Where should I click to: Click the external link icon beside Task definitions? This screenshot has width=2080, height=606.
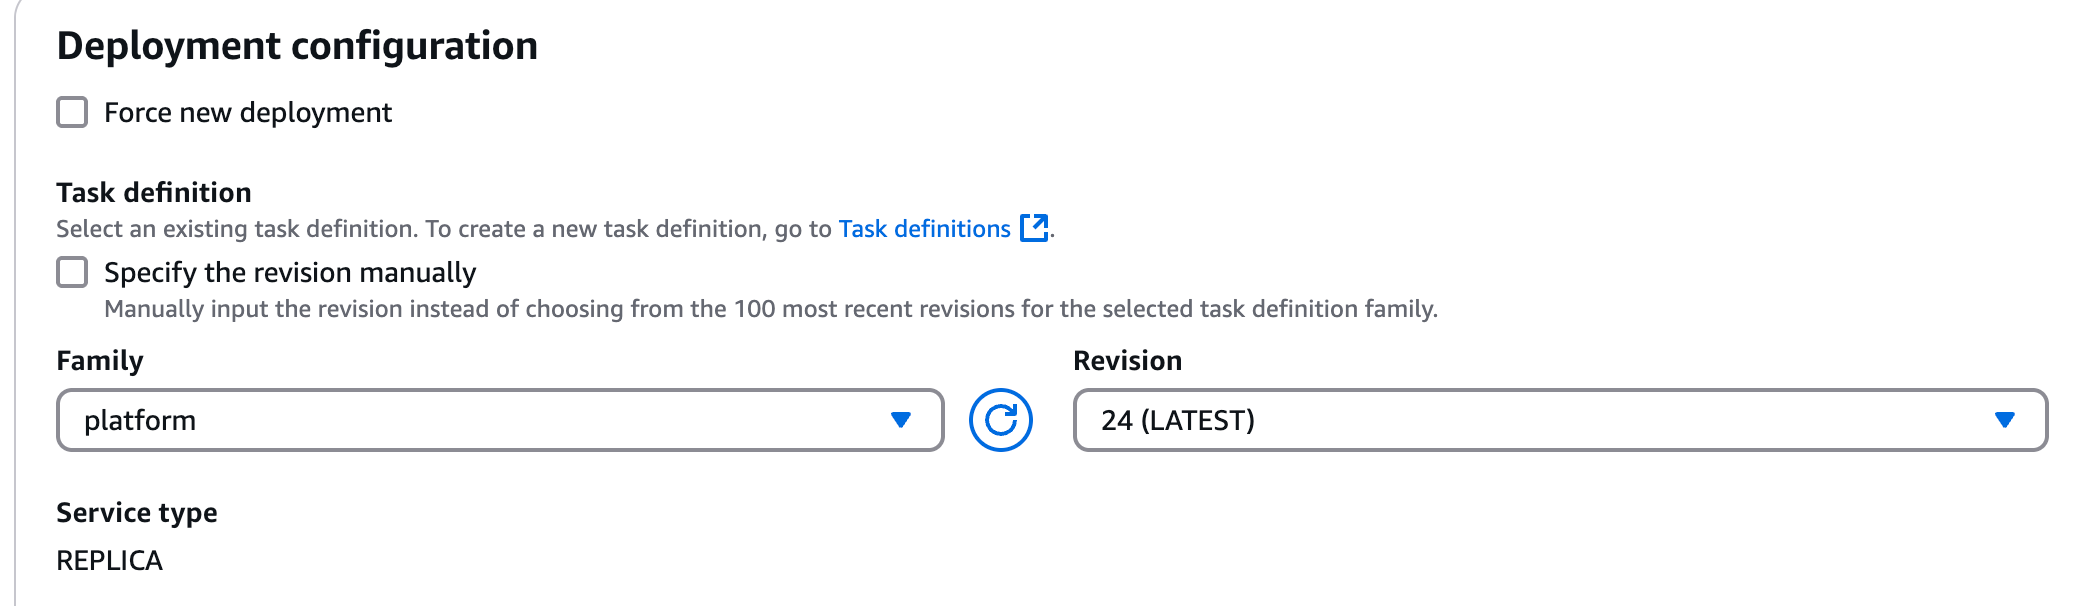[1034, 229]
